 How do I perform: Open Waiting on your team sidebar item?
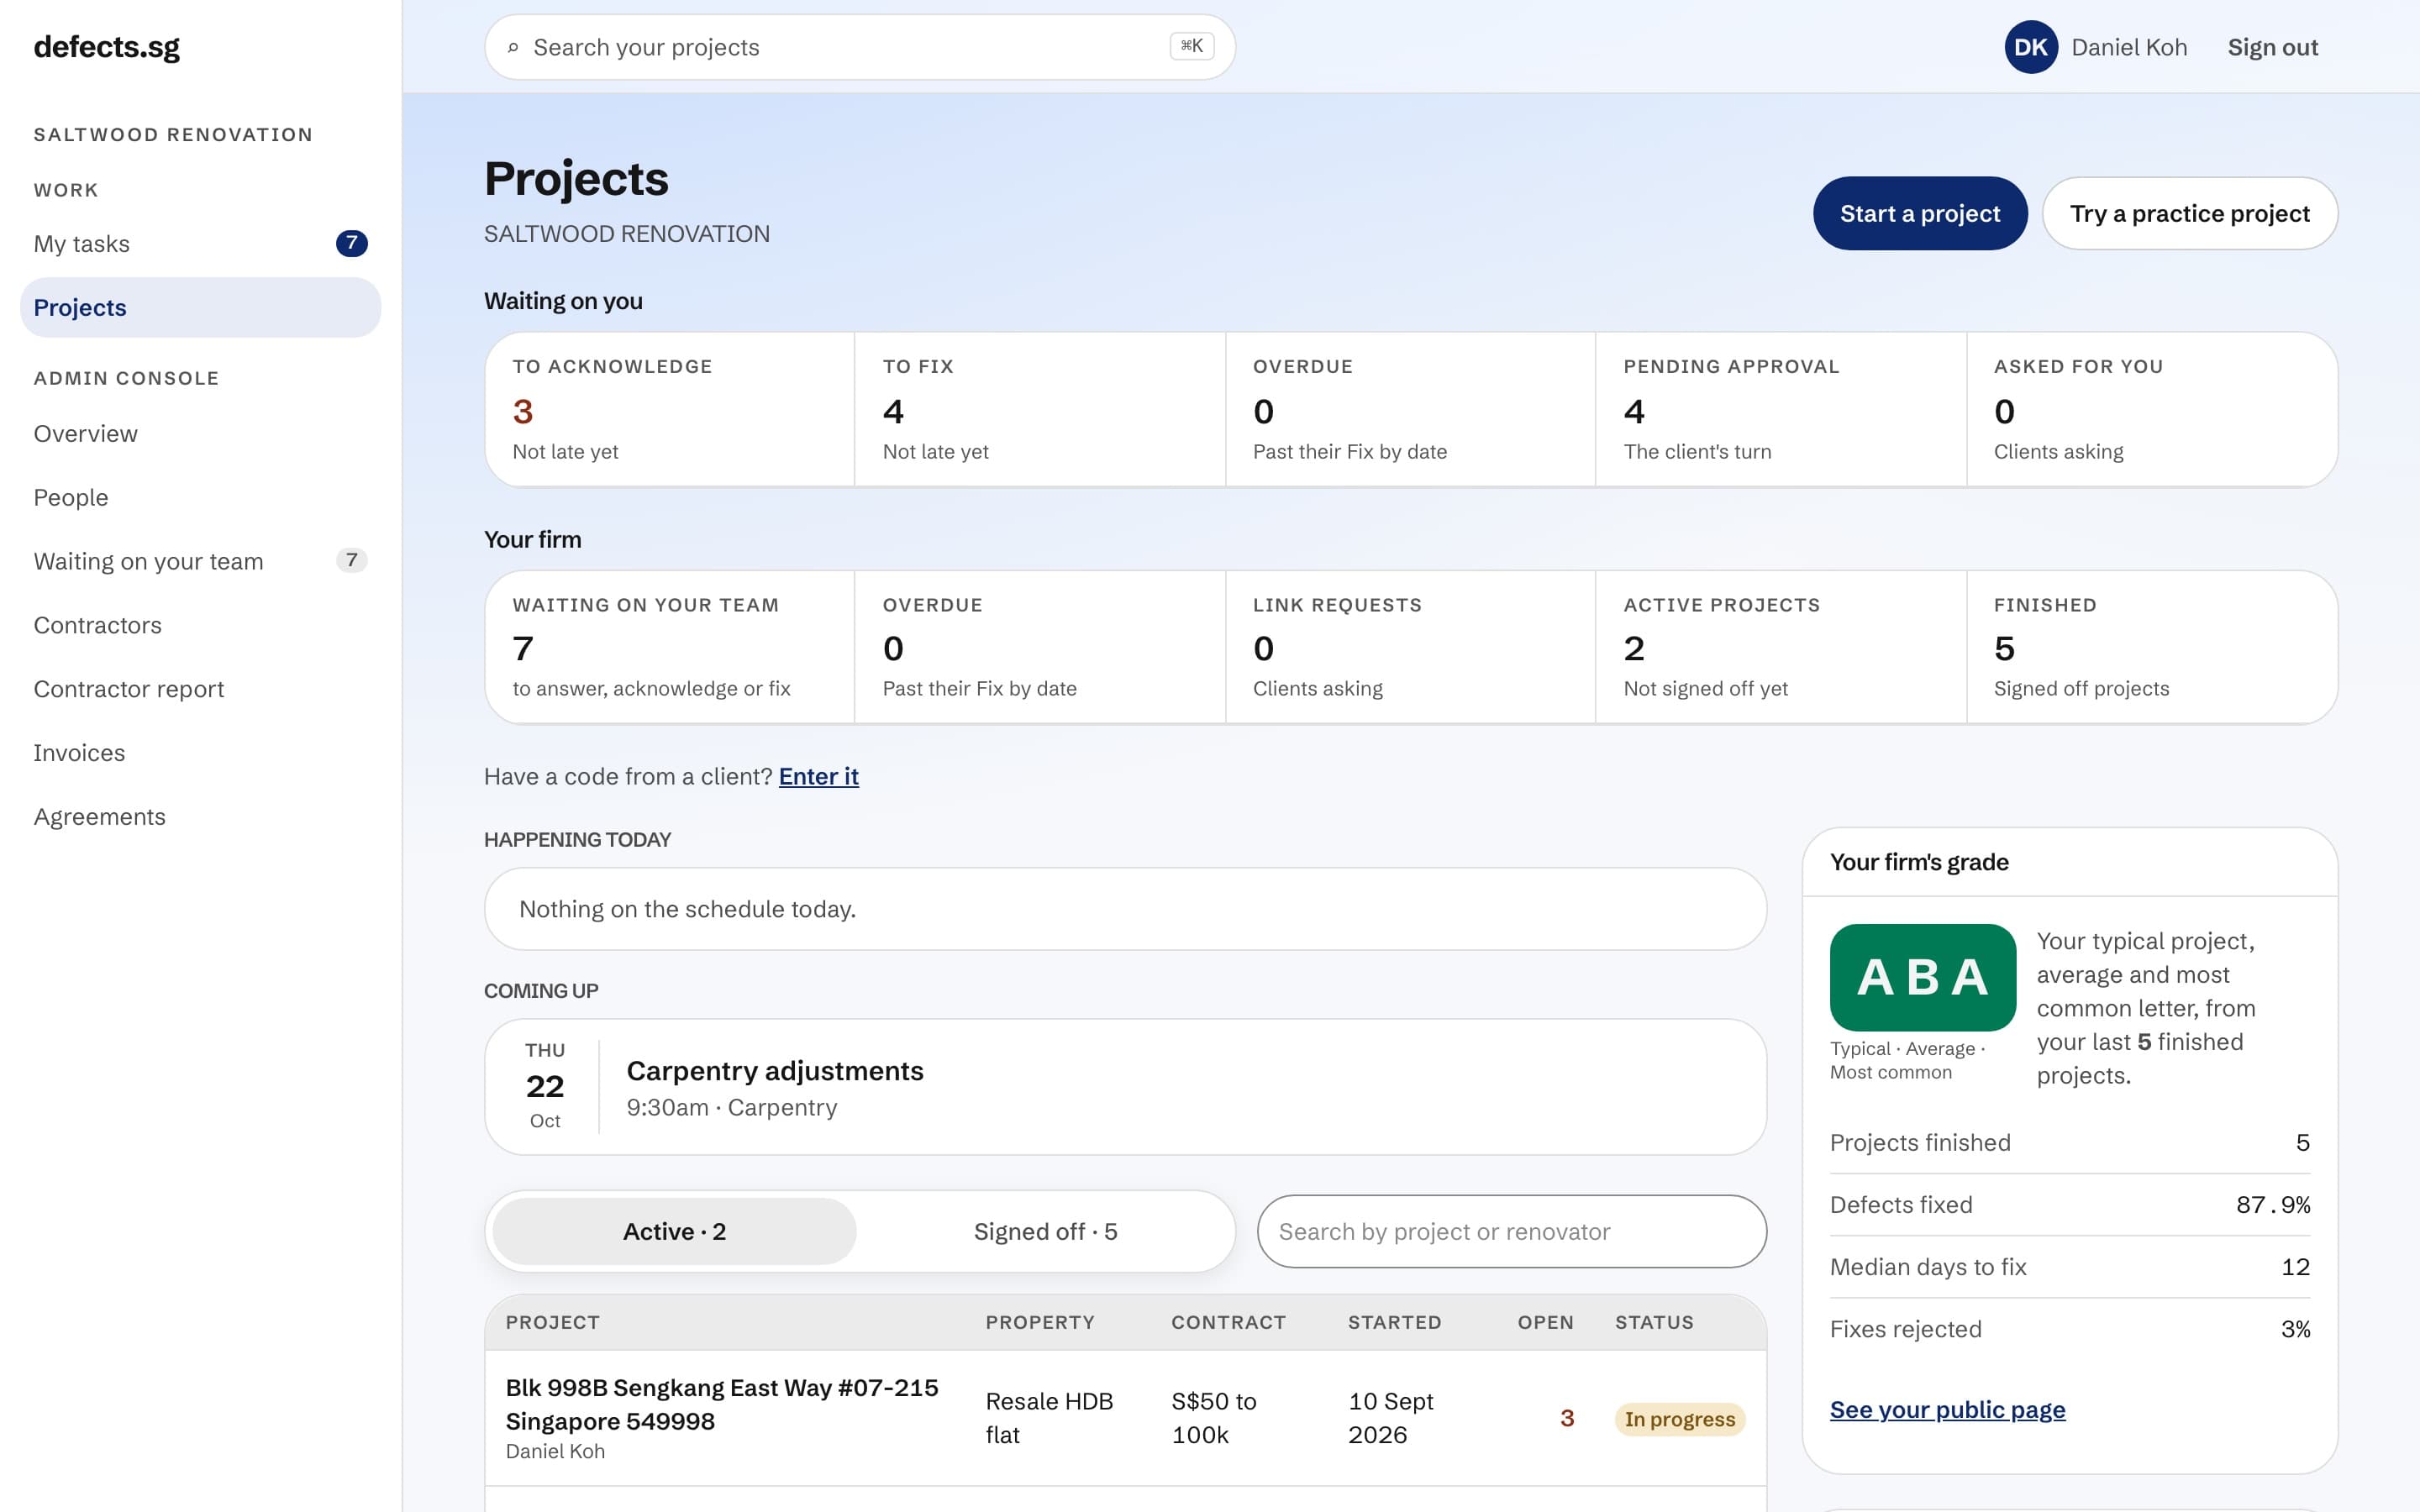pyautogui.click(x=200, y=561)
